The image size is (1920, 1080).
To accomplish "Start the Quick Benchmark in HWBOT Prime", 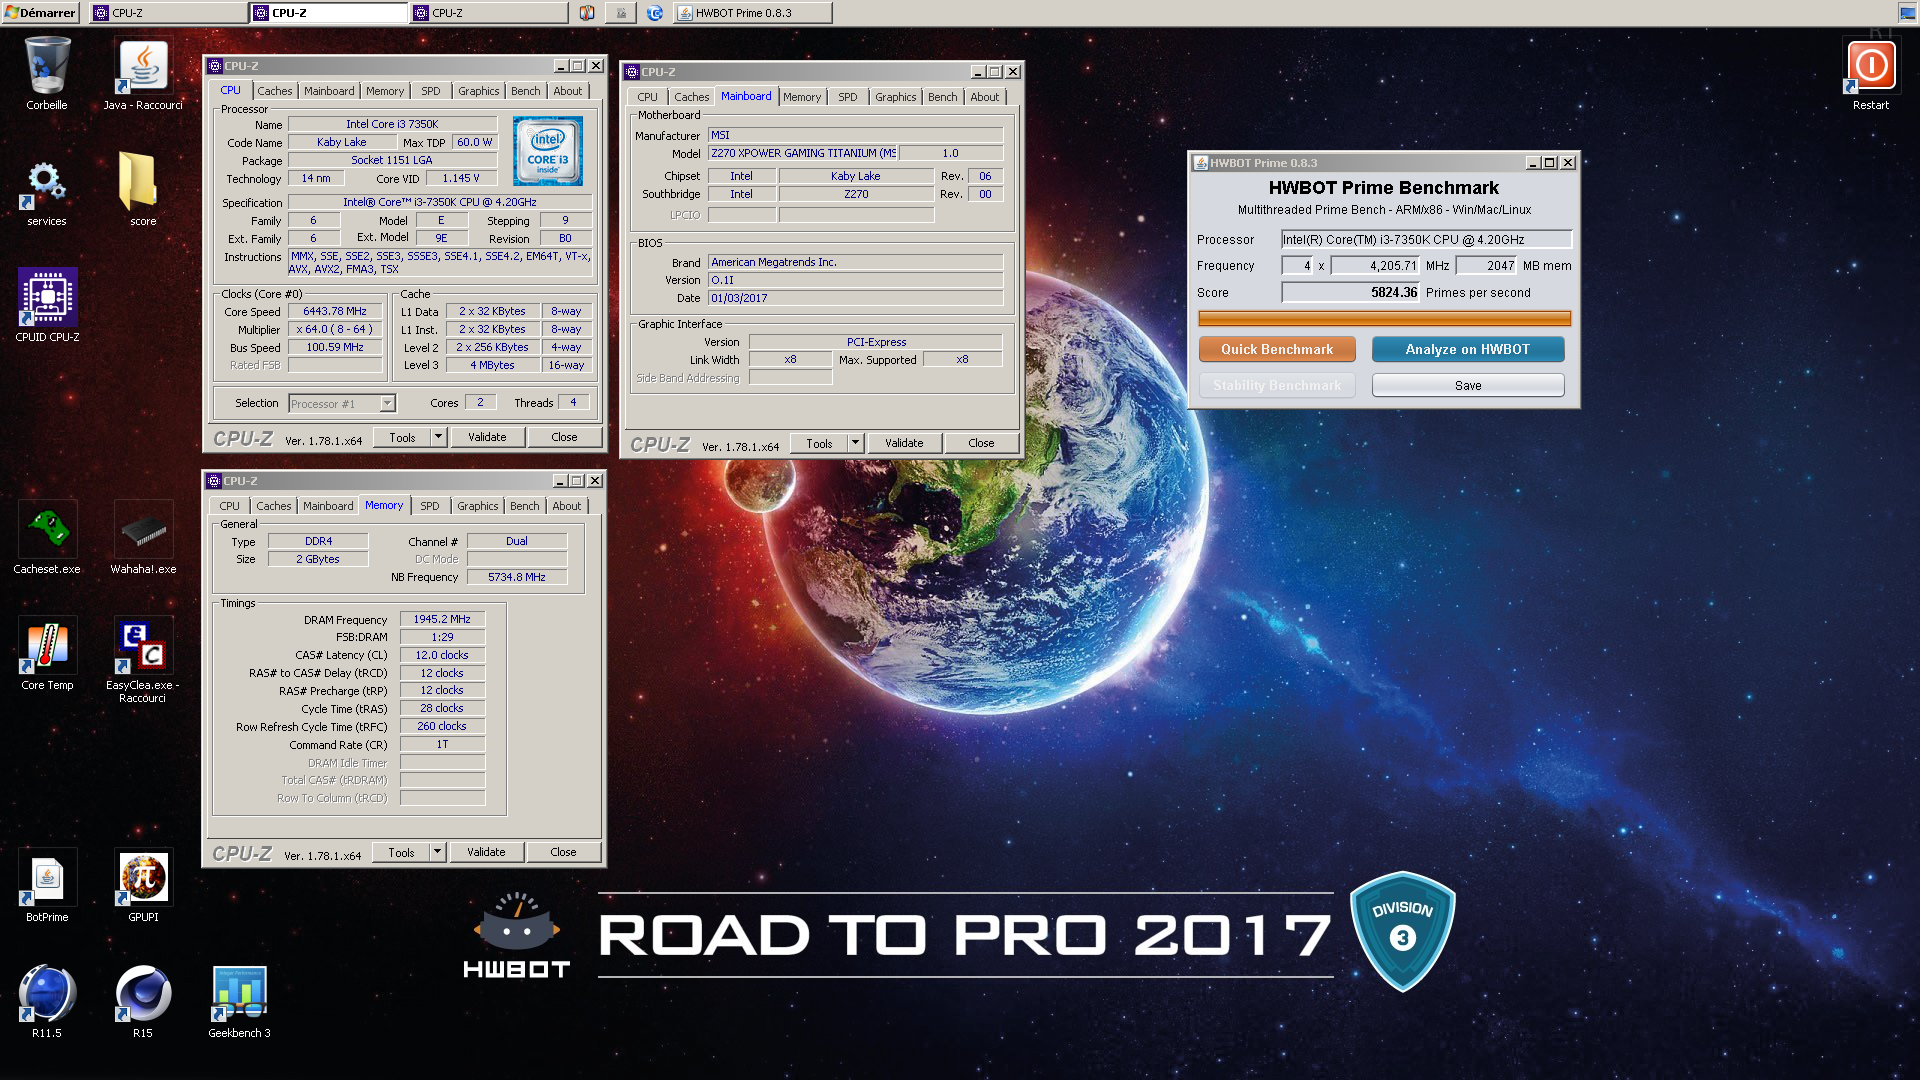I will click(1277, 349).
